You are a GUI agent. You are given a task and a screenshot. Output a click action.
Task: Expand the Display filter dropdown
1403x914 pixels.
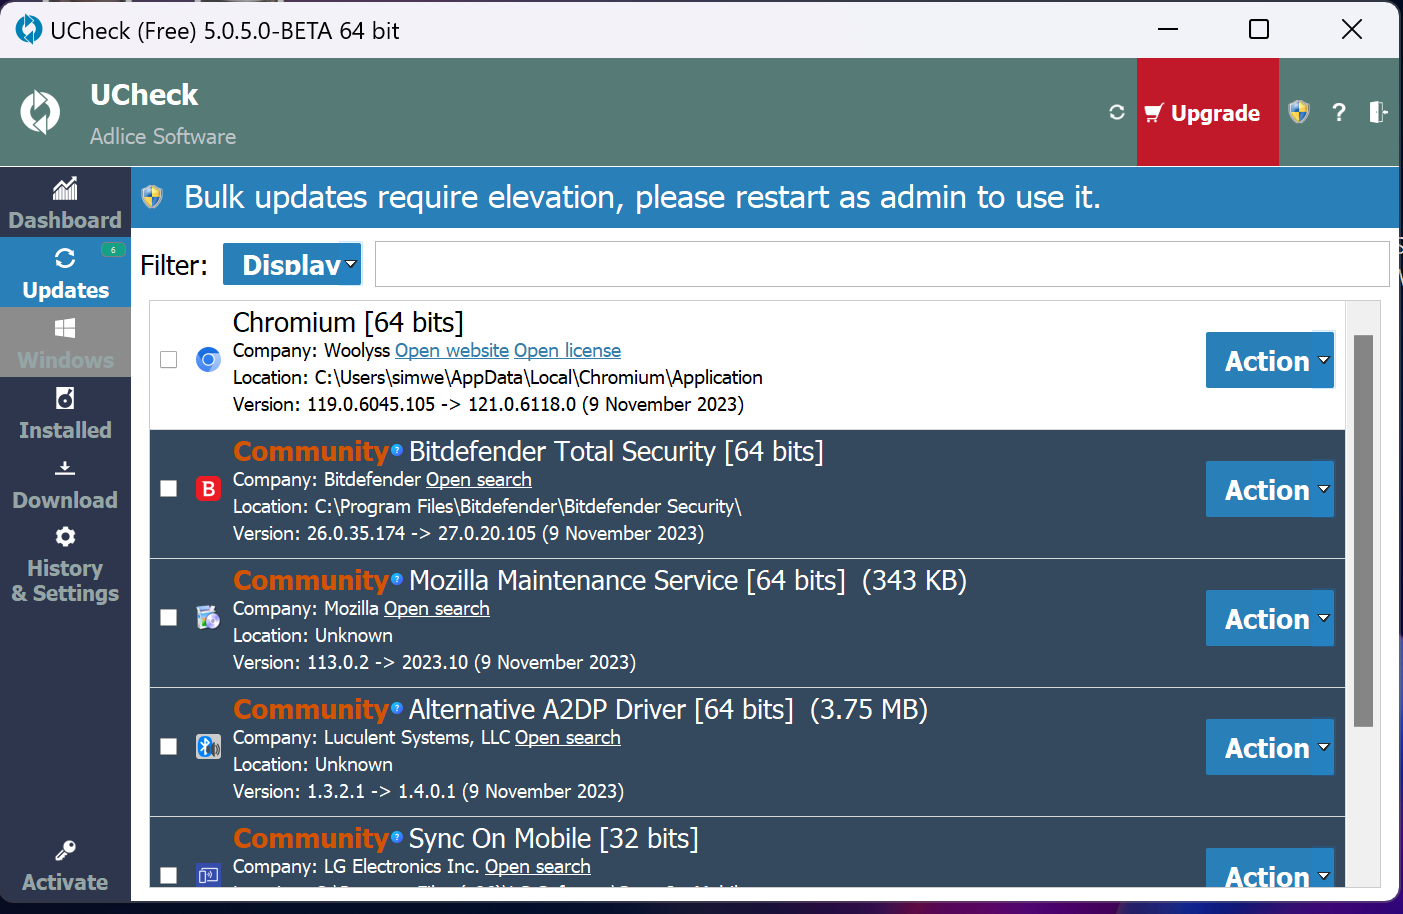pos(292,265)
